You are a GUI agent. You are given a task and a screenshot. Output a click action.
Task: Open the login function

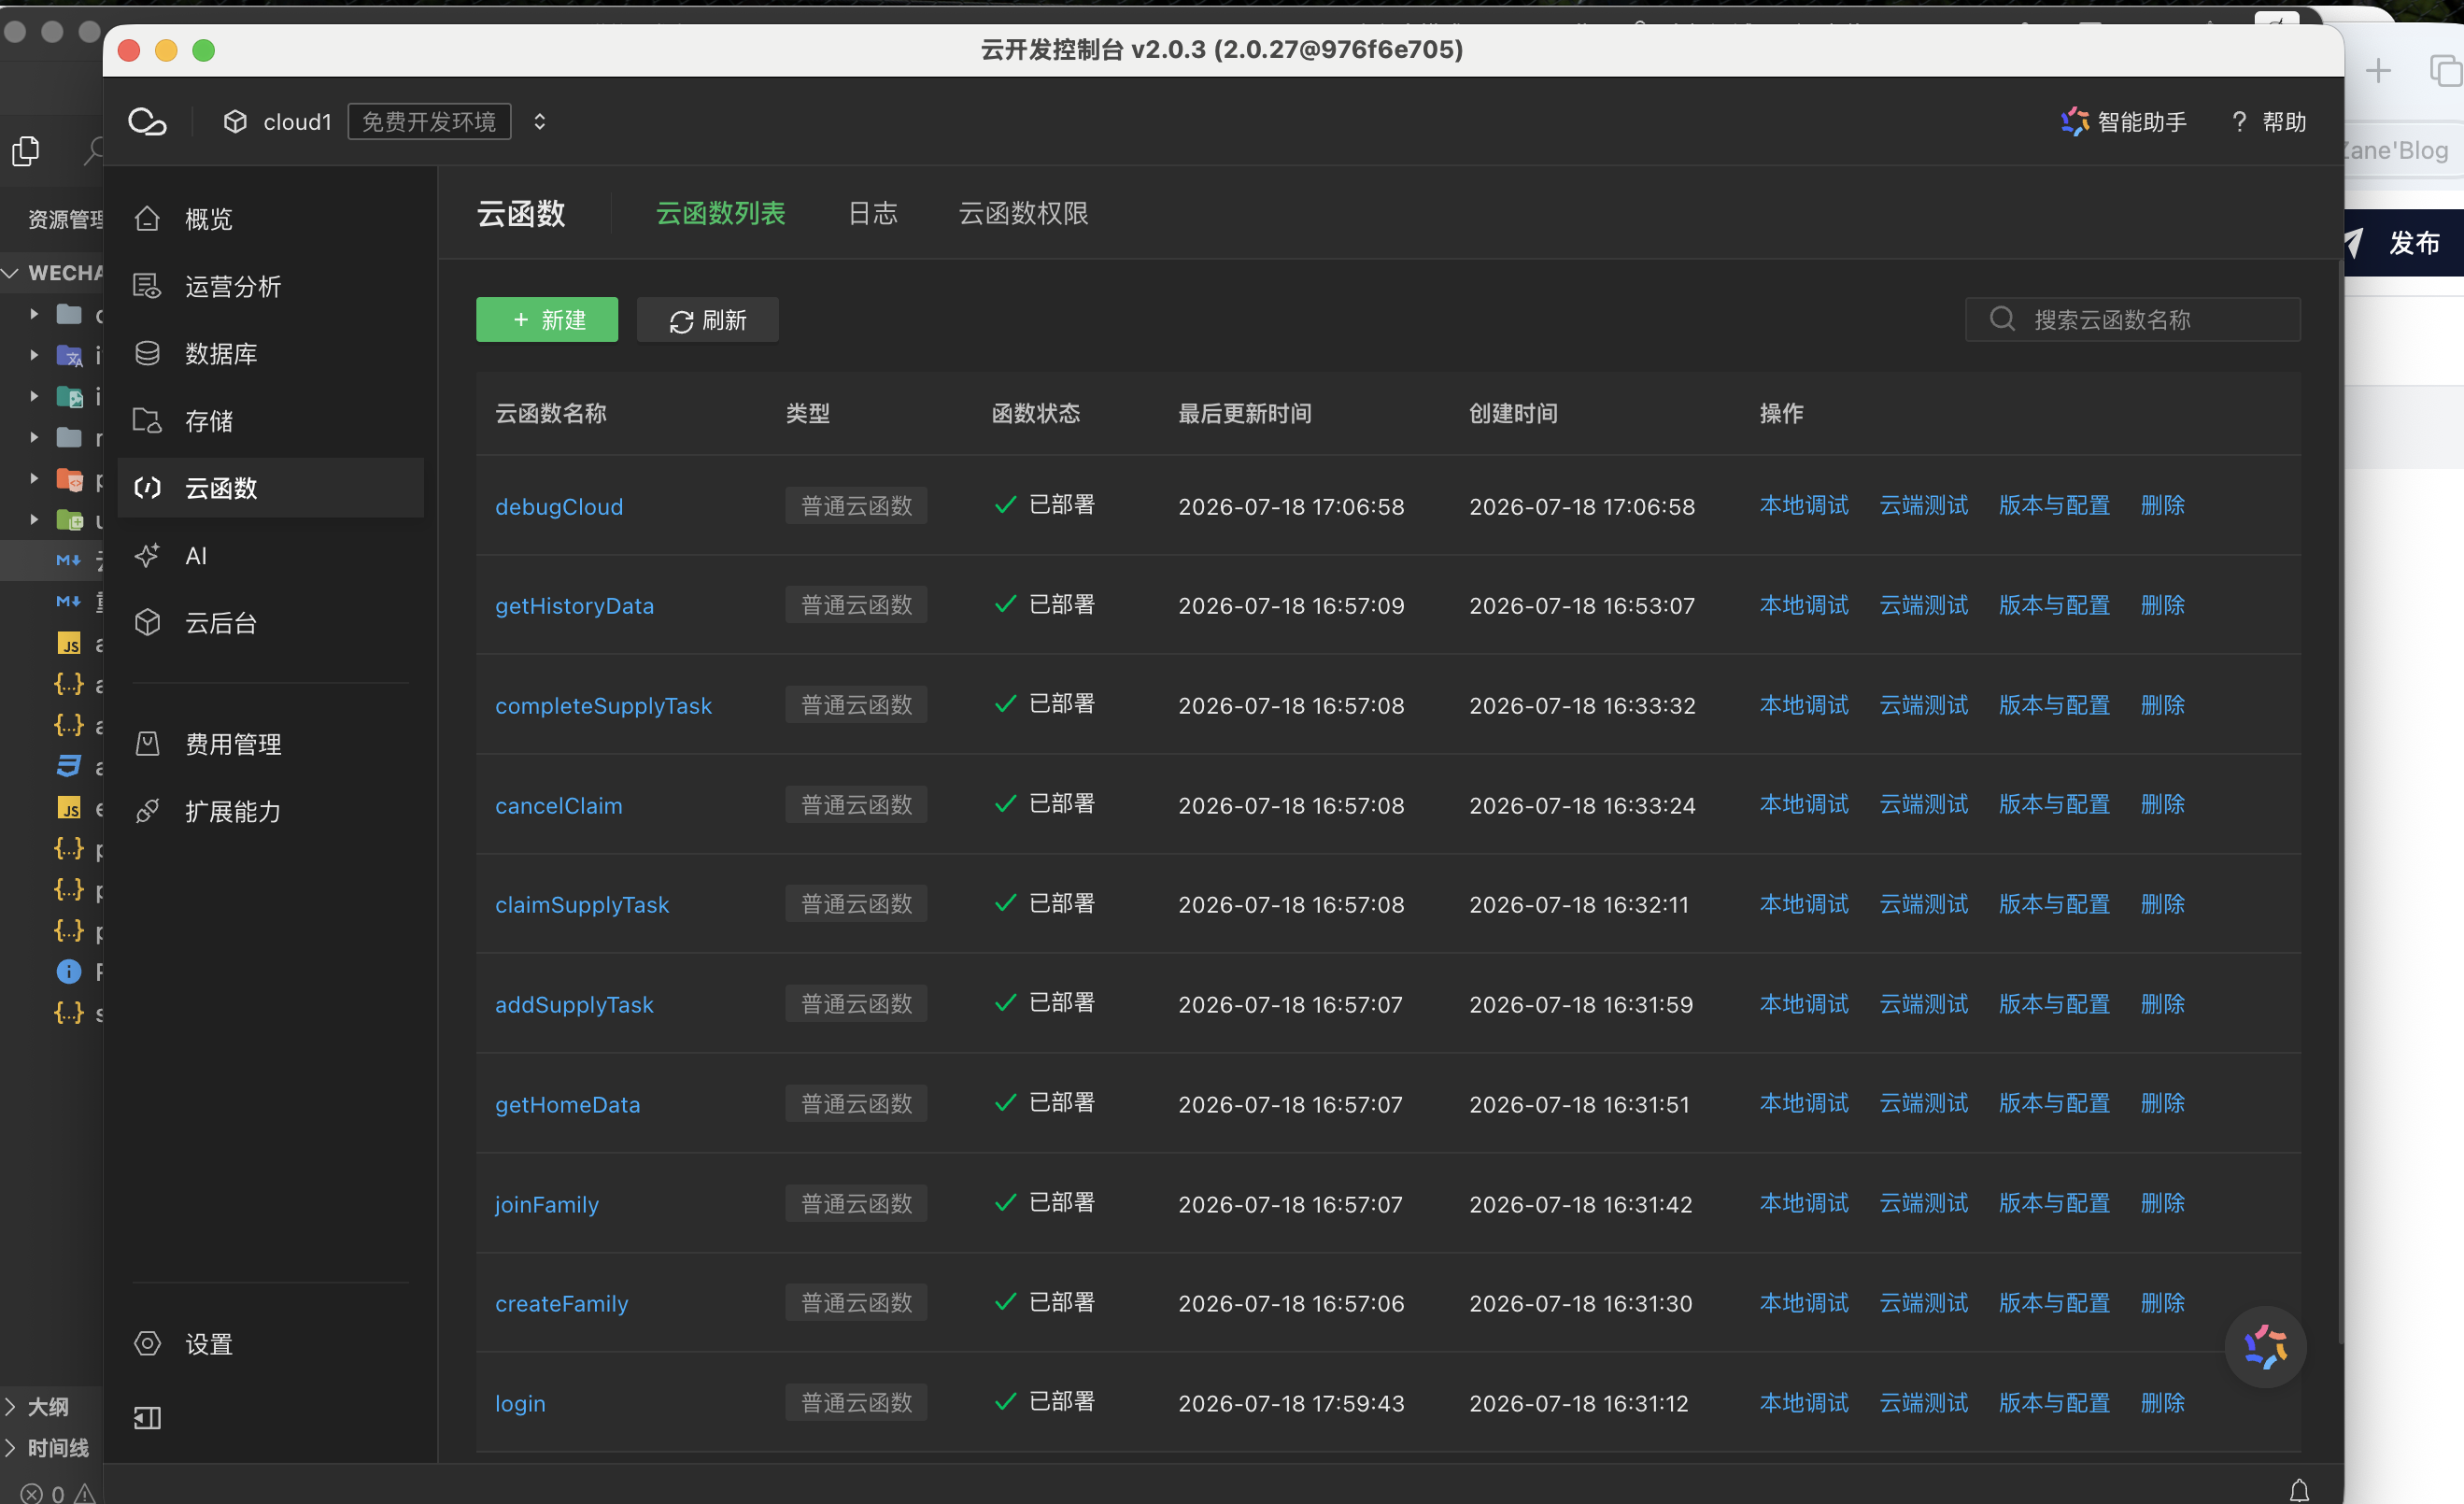521,1404
